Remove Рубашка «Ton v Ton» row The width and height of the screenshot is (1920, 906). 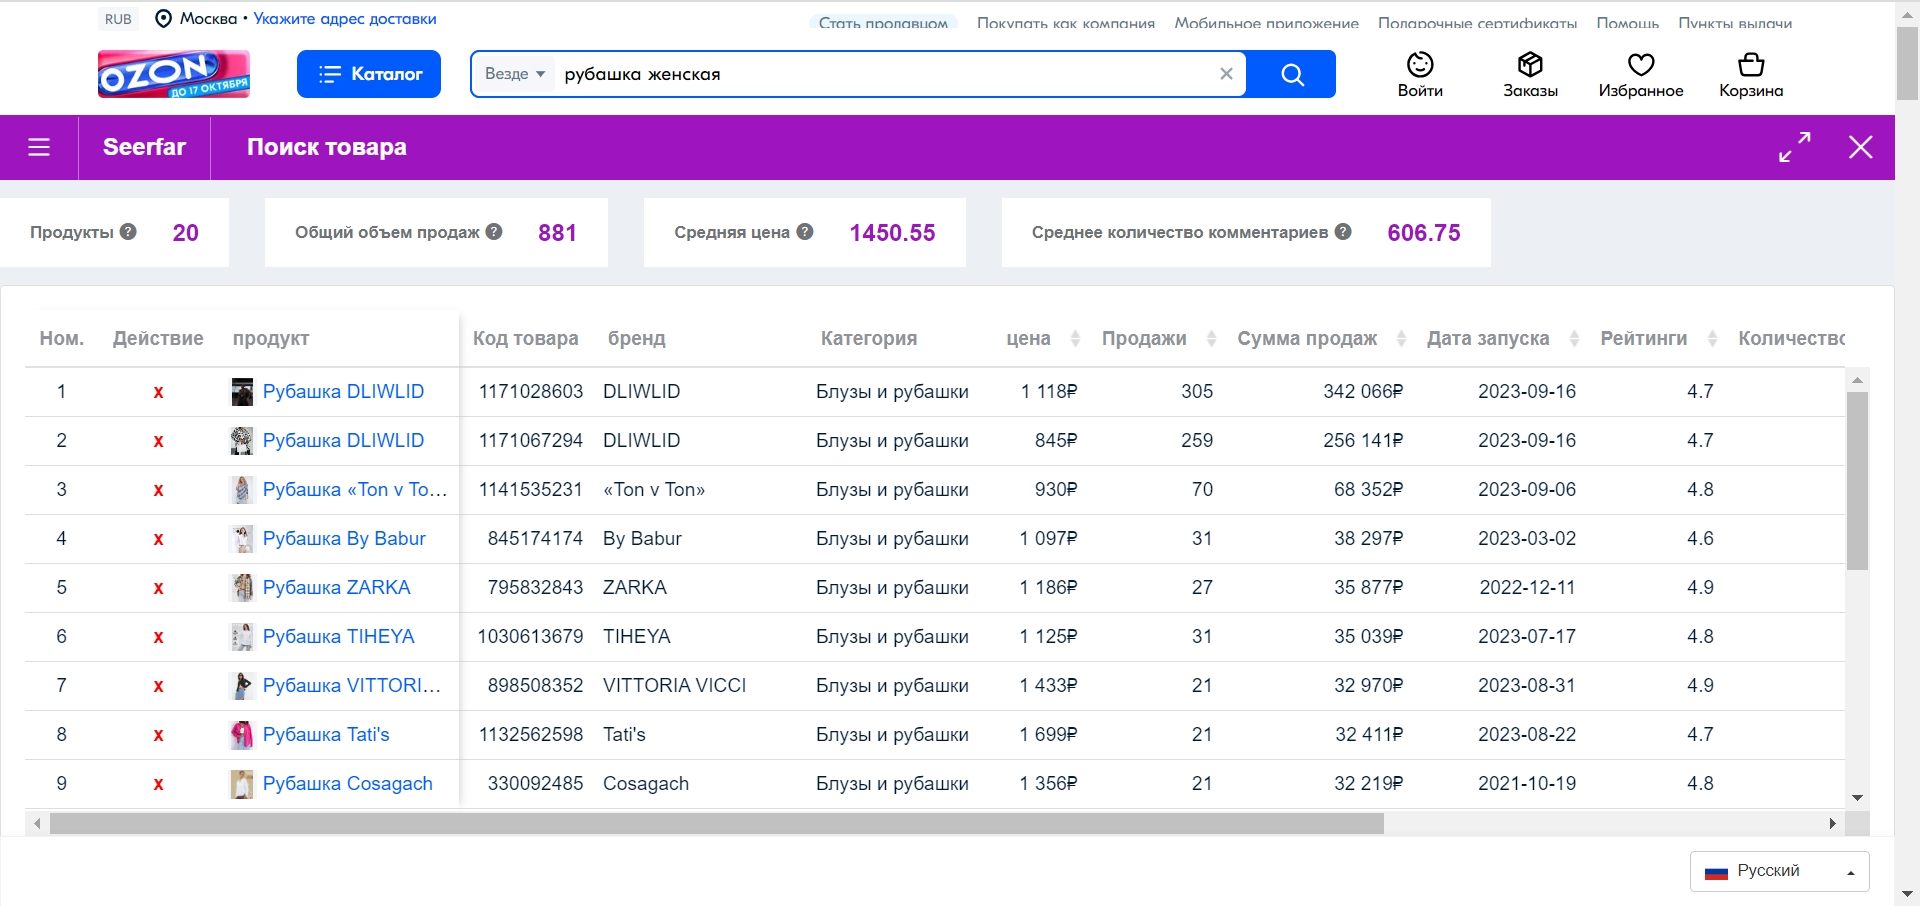(158, 490)
